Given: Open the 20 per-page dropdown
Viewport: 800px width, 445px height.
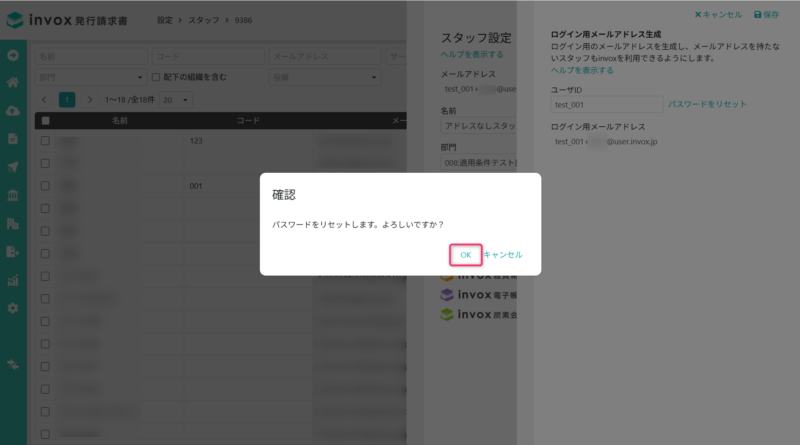Looking at the screenshot, I should pyautogui.click(x=176, y=100).
